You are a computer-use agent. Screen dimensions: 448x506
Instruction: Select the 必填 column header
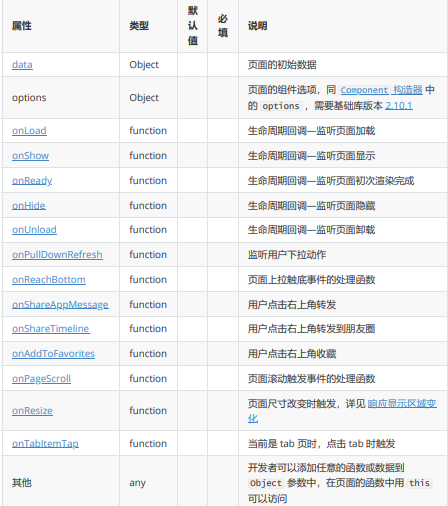(x=223, y=26)
